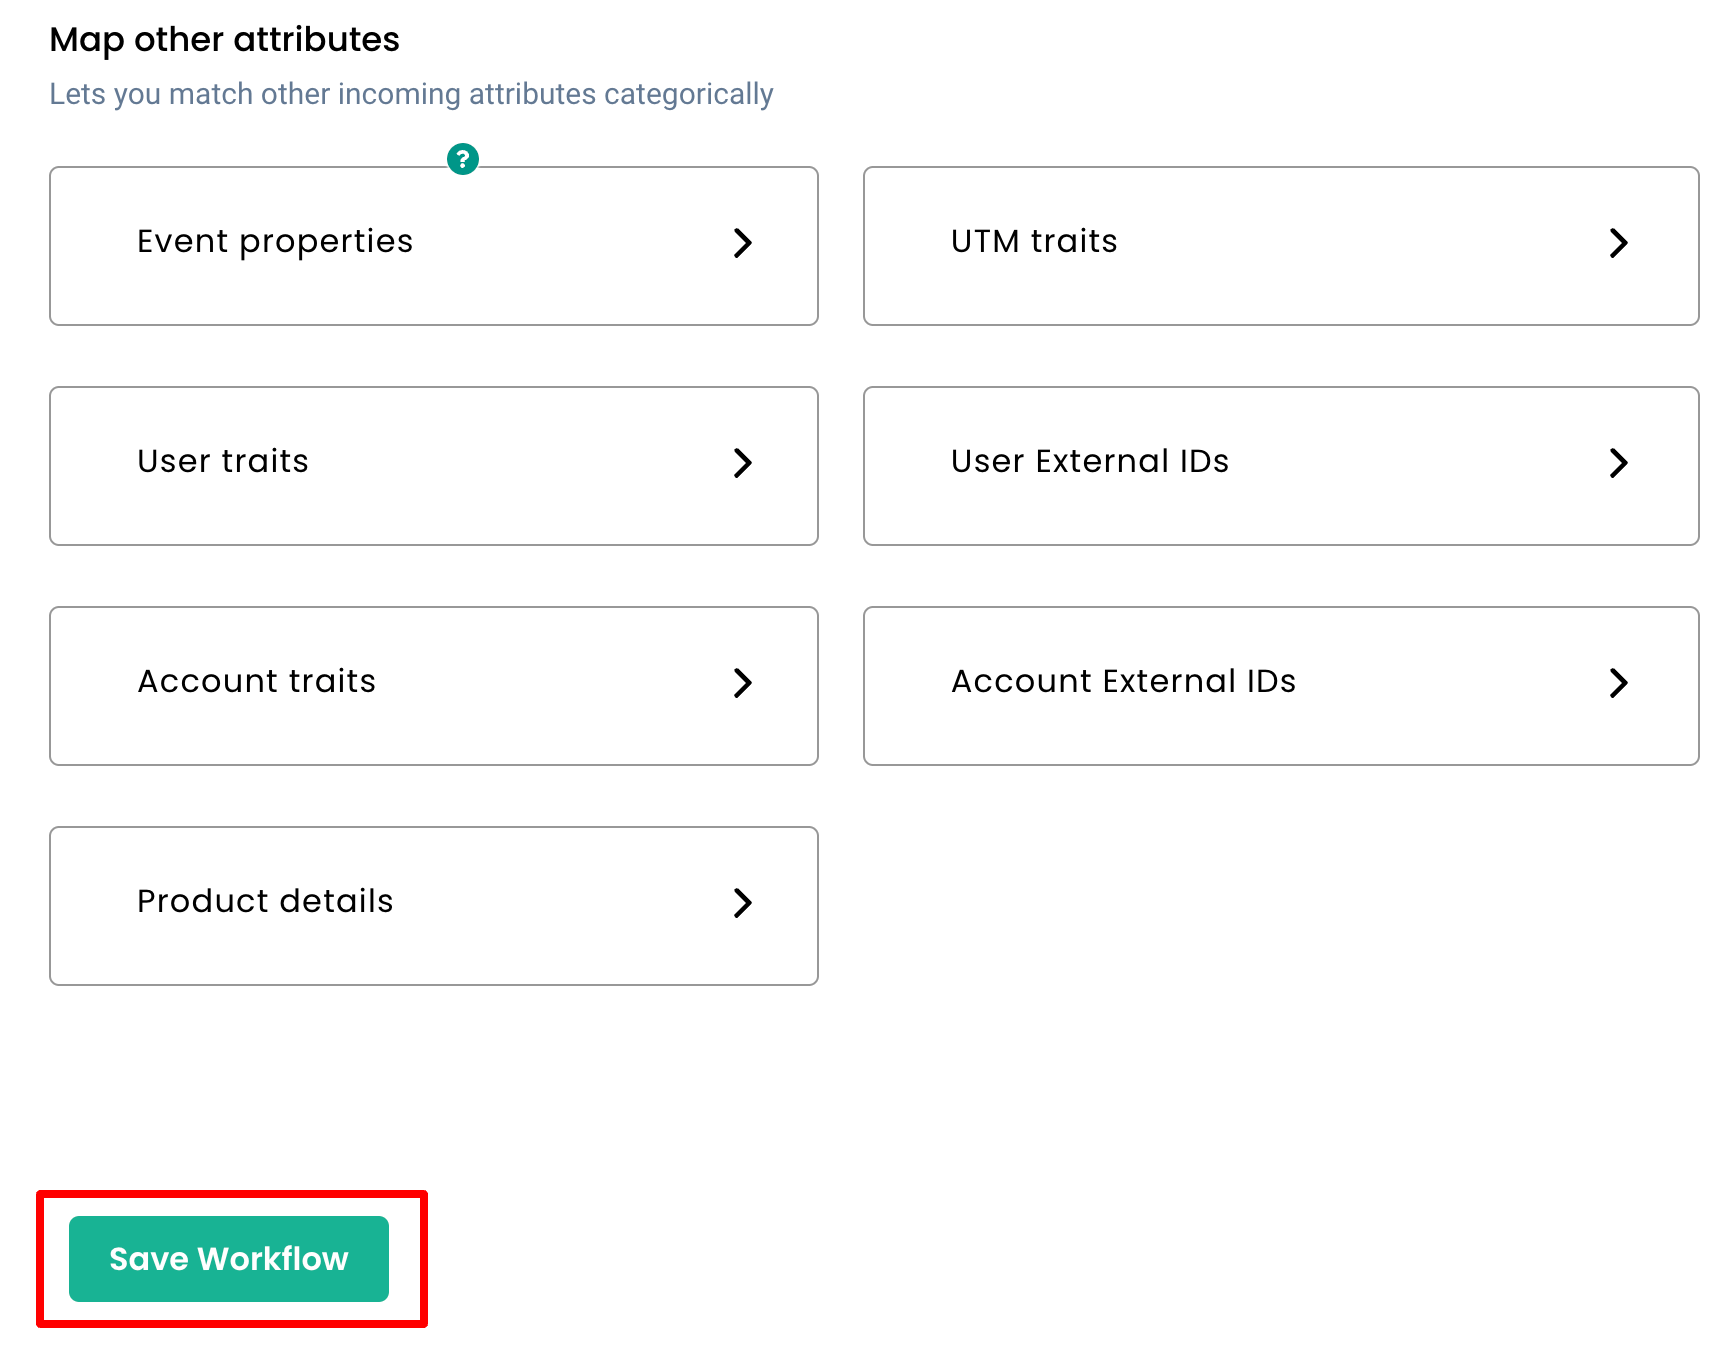Click the Map other attributes heading
1736x1350 pixels.
coord(224,39)
